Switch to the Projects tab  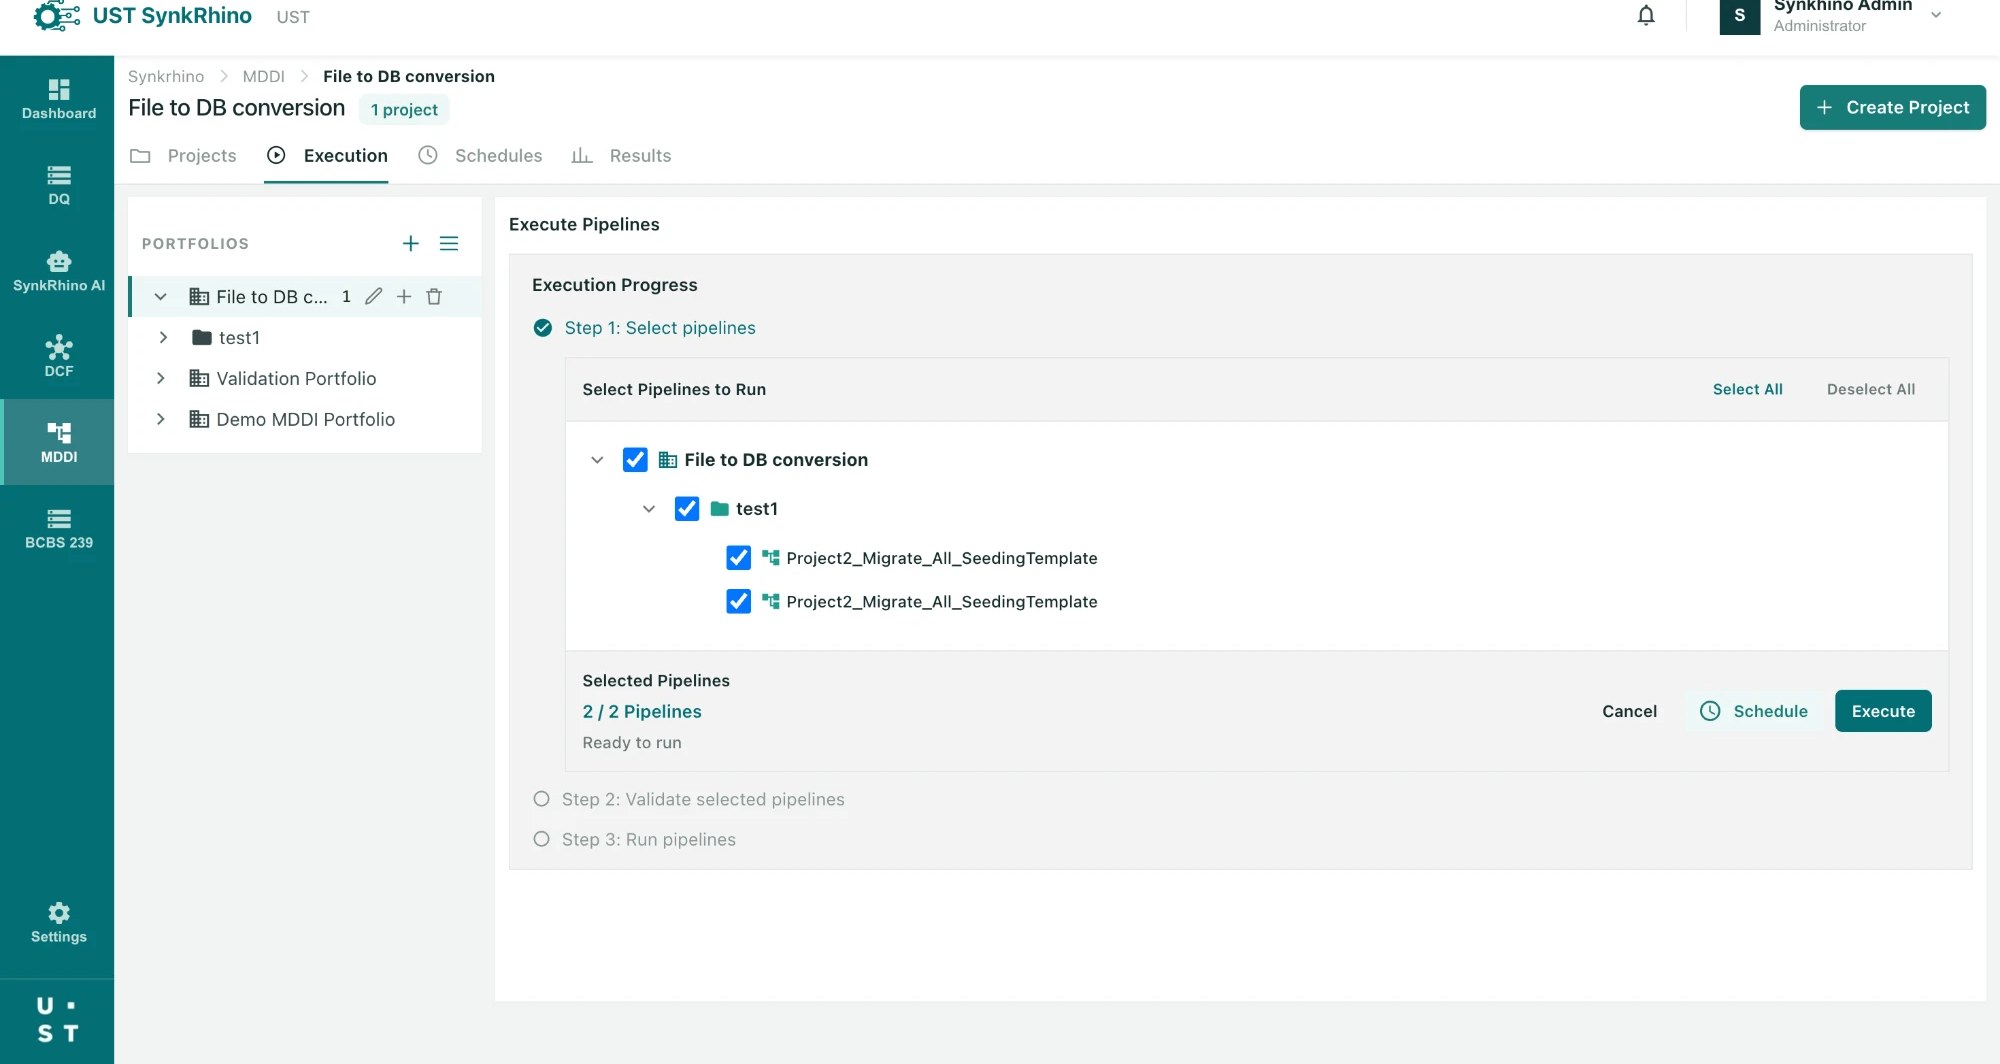[184, 155]
